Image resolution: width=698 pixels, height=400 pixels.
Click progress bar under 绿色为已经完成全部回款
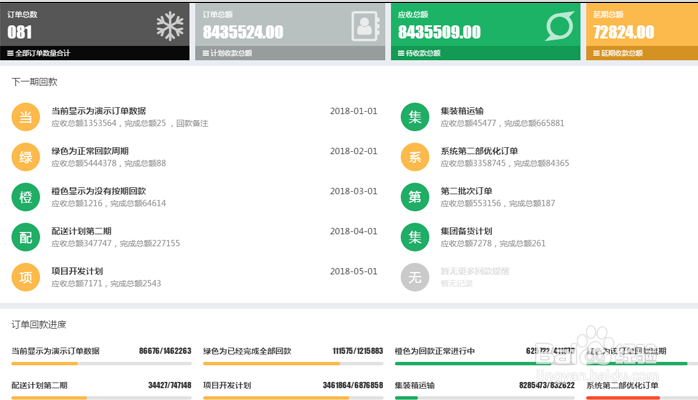click(293, 364)
